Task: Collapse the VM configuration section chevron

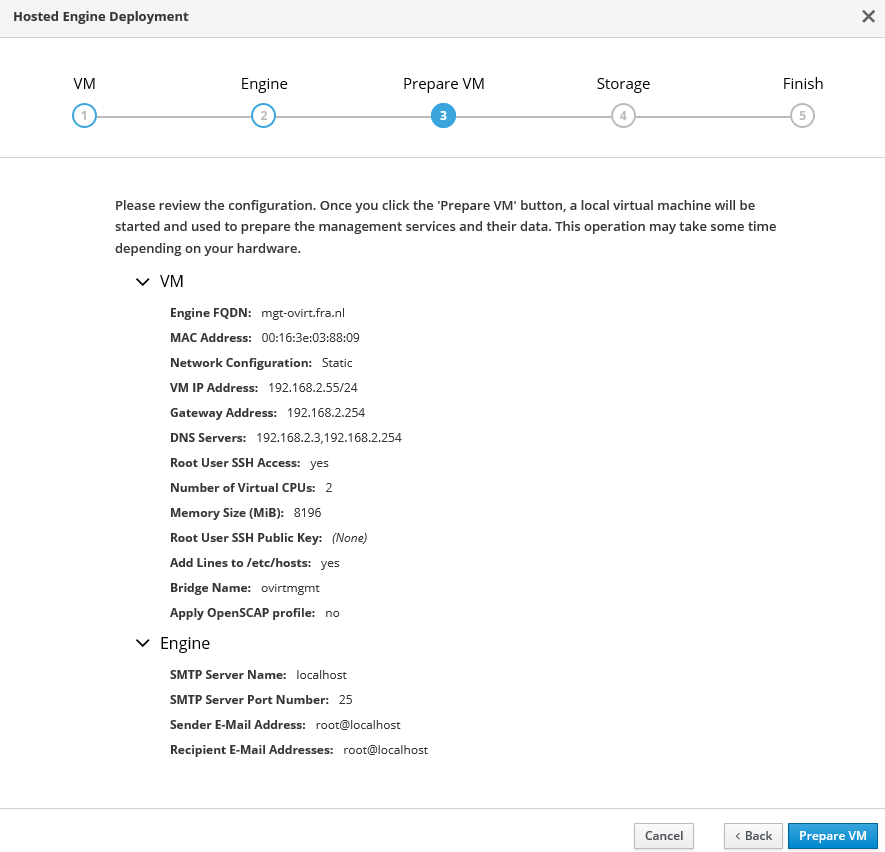Action: (142, 282)
